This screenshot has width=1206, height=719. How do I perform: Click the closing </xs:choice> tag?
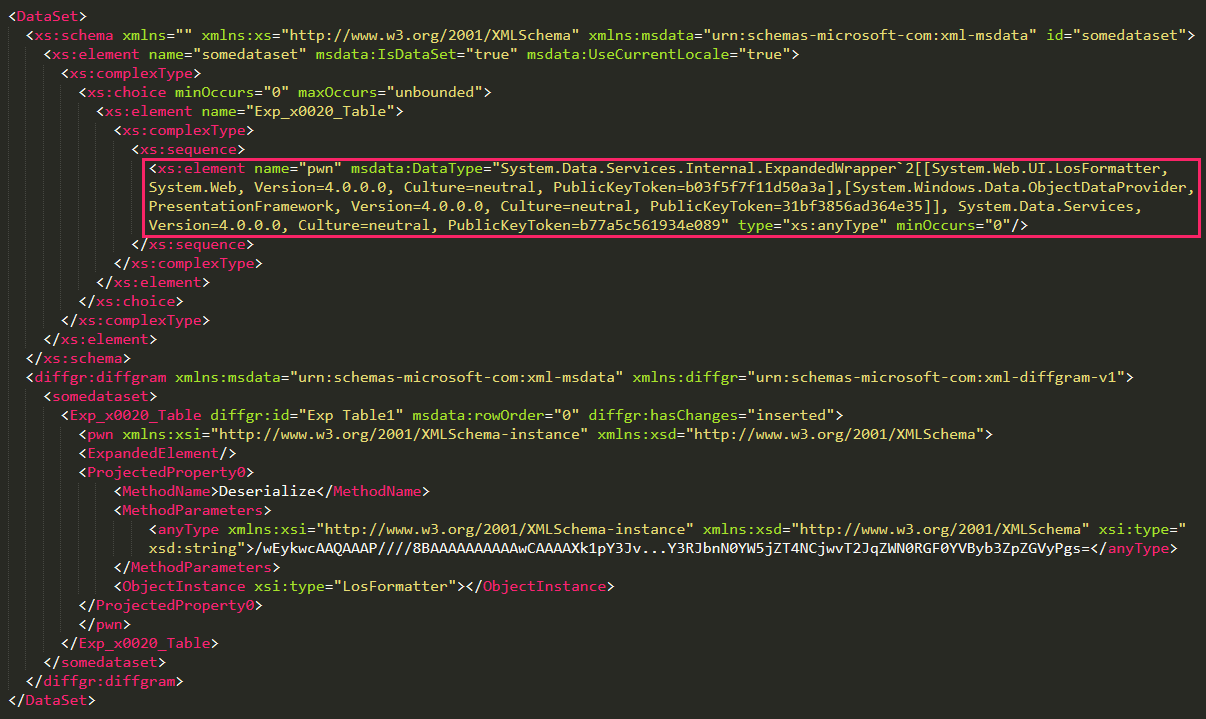point(131,301)
